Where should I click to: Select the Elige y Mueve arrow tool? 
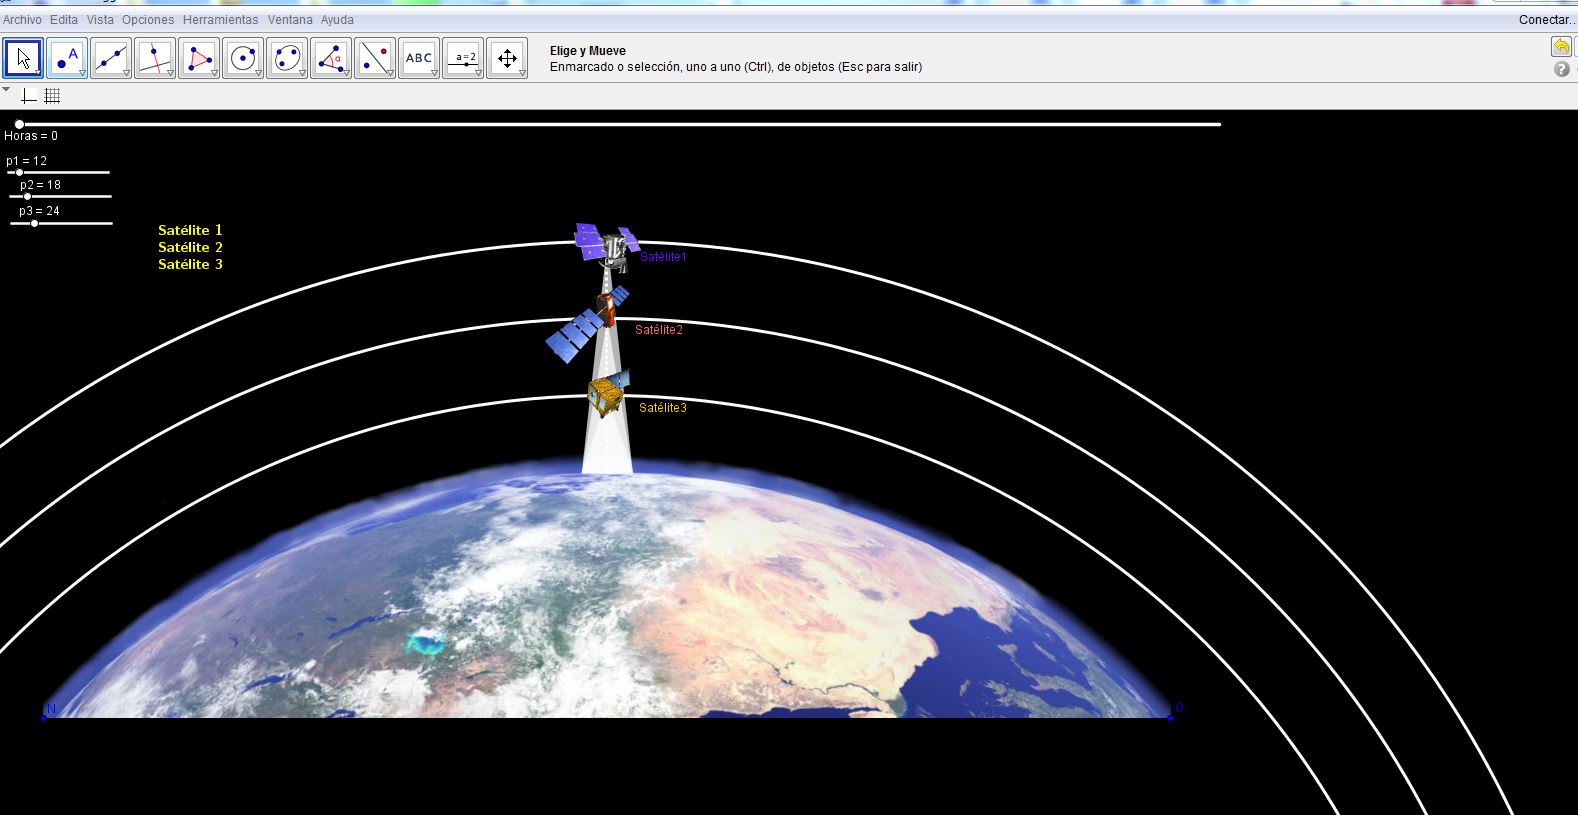click(x=23, y=58)
